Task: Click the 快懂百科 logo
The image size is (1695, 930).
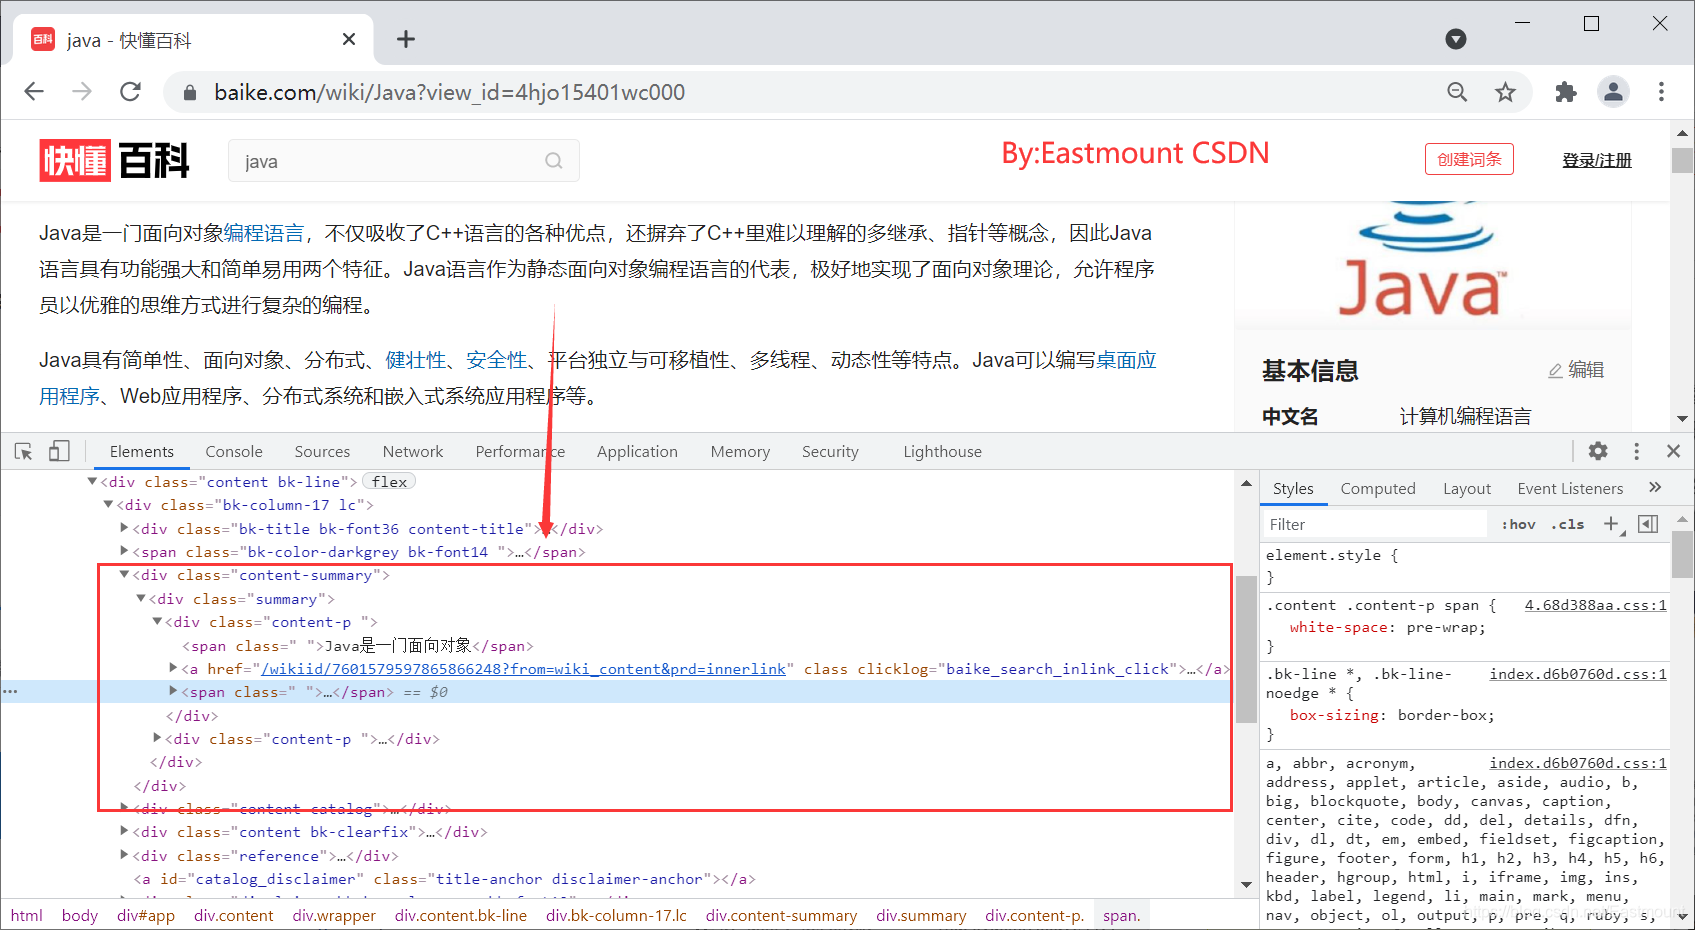Action: tap(114, 161)
